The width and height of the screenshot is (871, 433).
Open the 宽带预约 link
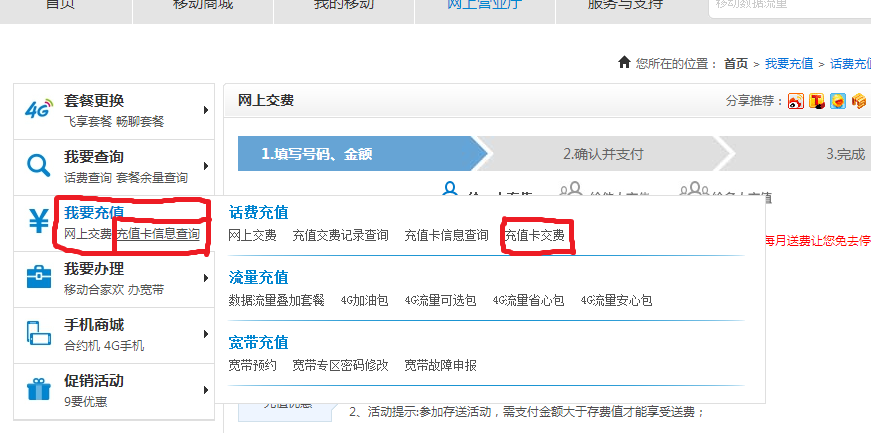(252, 365)
